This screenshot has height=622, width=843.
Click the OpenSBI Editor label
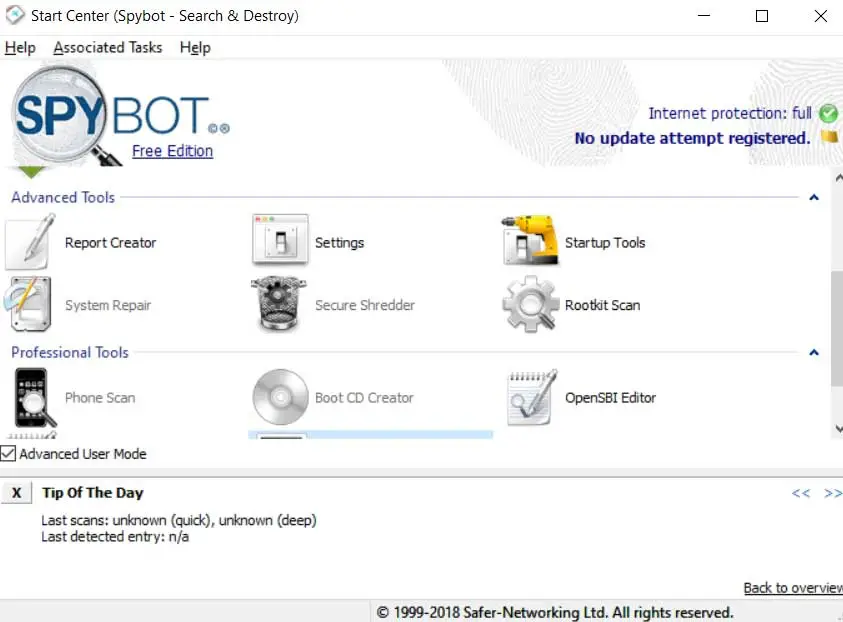(x=610, y=398)
